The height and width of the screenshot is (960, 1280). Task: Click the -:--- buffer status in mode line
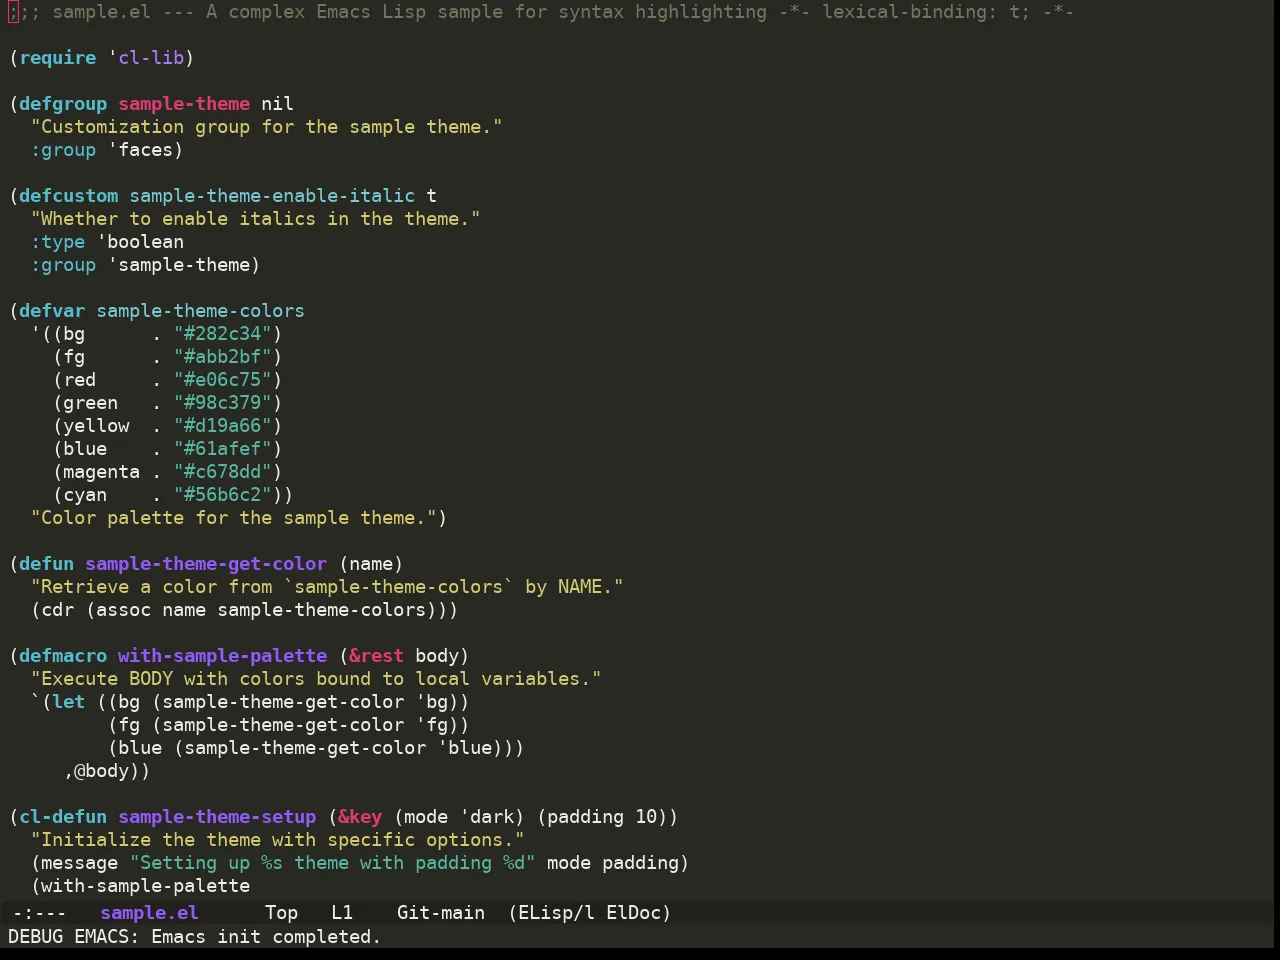click(x=40, y=913)
